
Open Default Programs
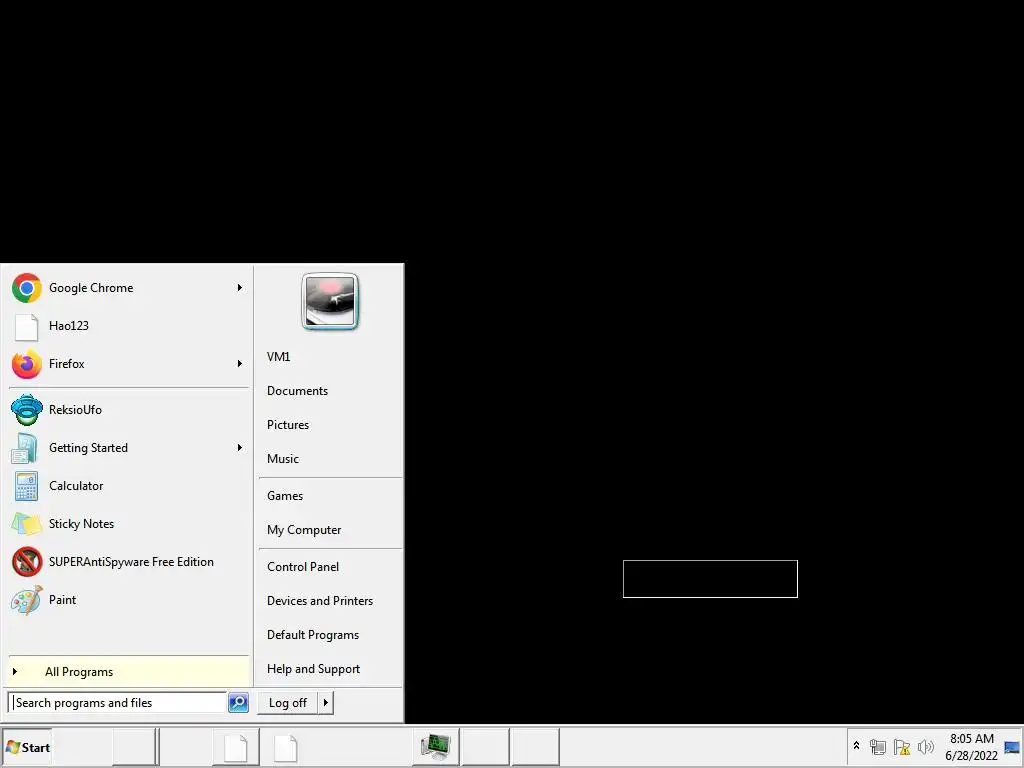tap(313, 635)
